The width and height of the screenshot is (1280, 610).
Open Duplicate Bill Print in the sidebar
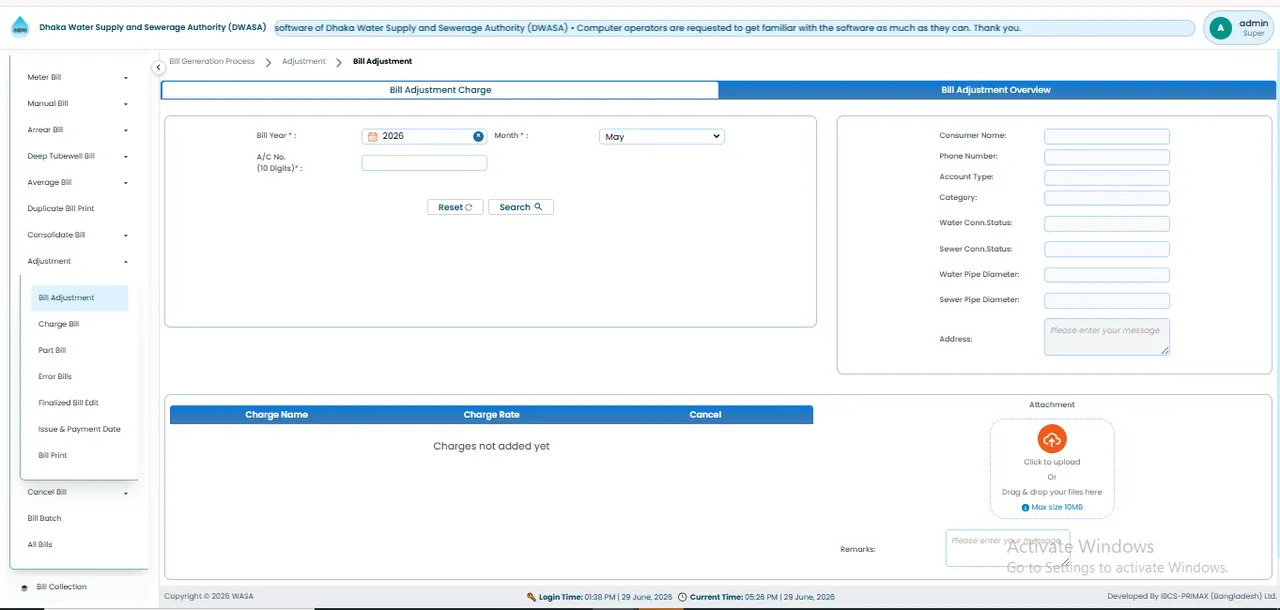click(x=61, y=209)
